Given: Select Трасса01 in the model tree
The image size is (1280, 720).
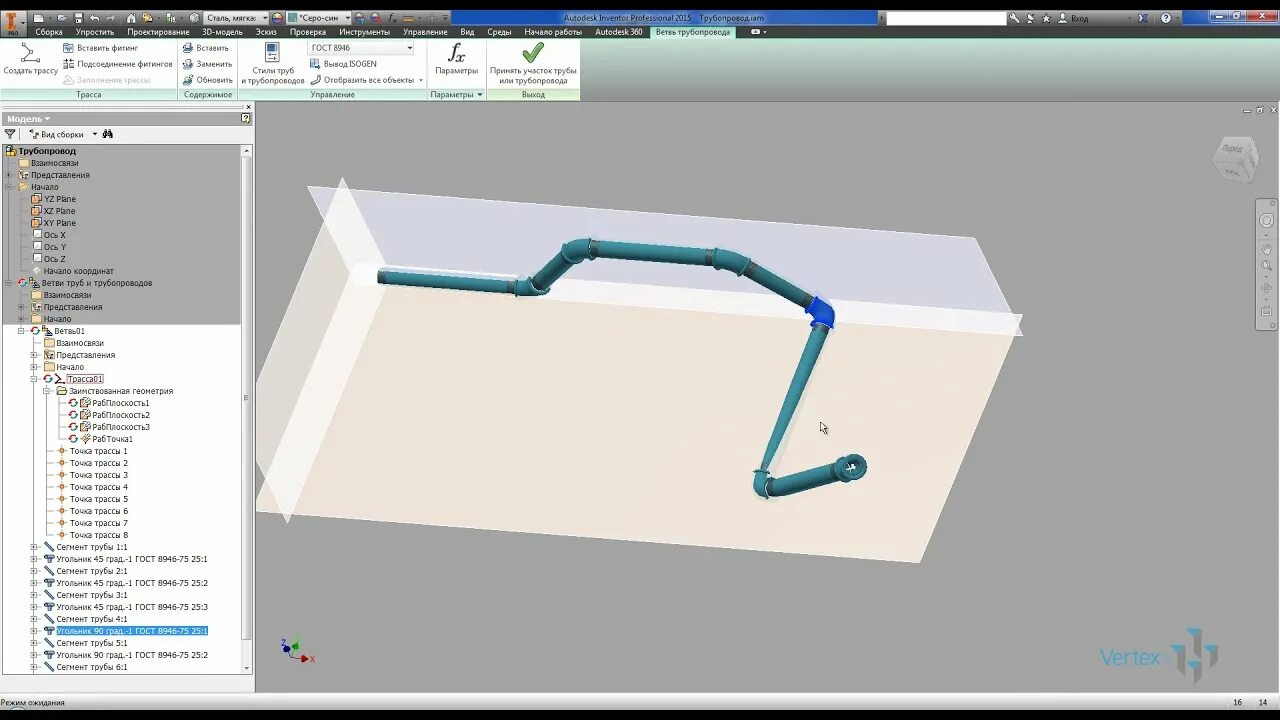Looking at the screenshot, I should 84,379.
